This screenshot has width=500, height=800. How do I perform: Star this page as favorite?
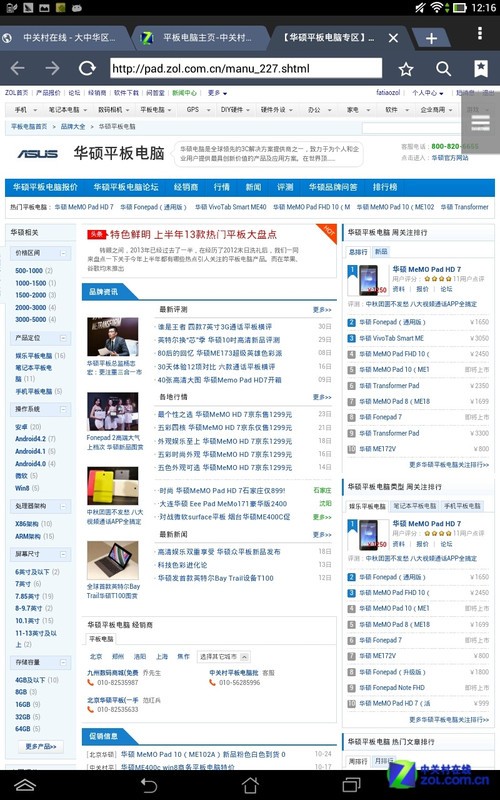click(406, 69)
